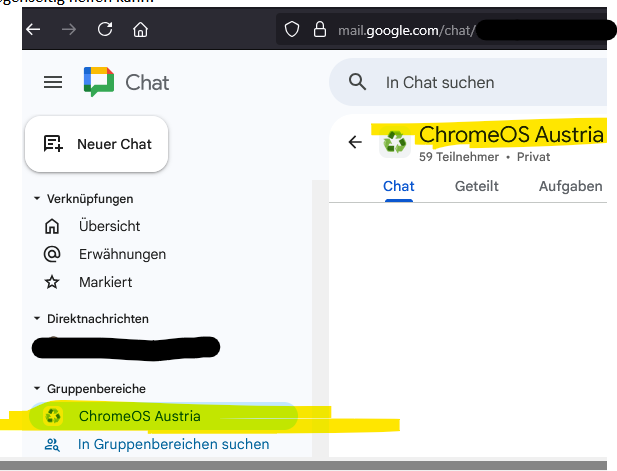
Task: Click the Google Chat logo
Action: point(100,82)
